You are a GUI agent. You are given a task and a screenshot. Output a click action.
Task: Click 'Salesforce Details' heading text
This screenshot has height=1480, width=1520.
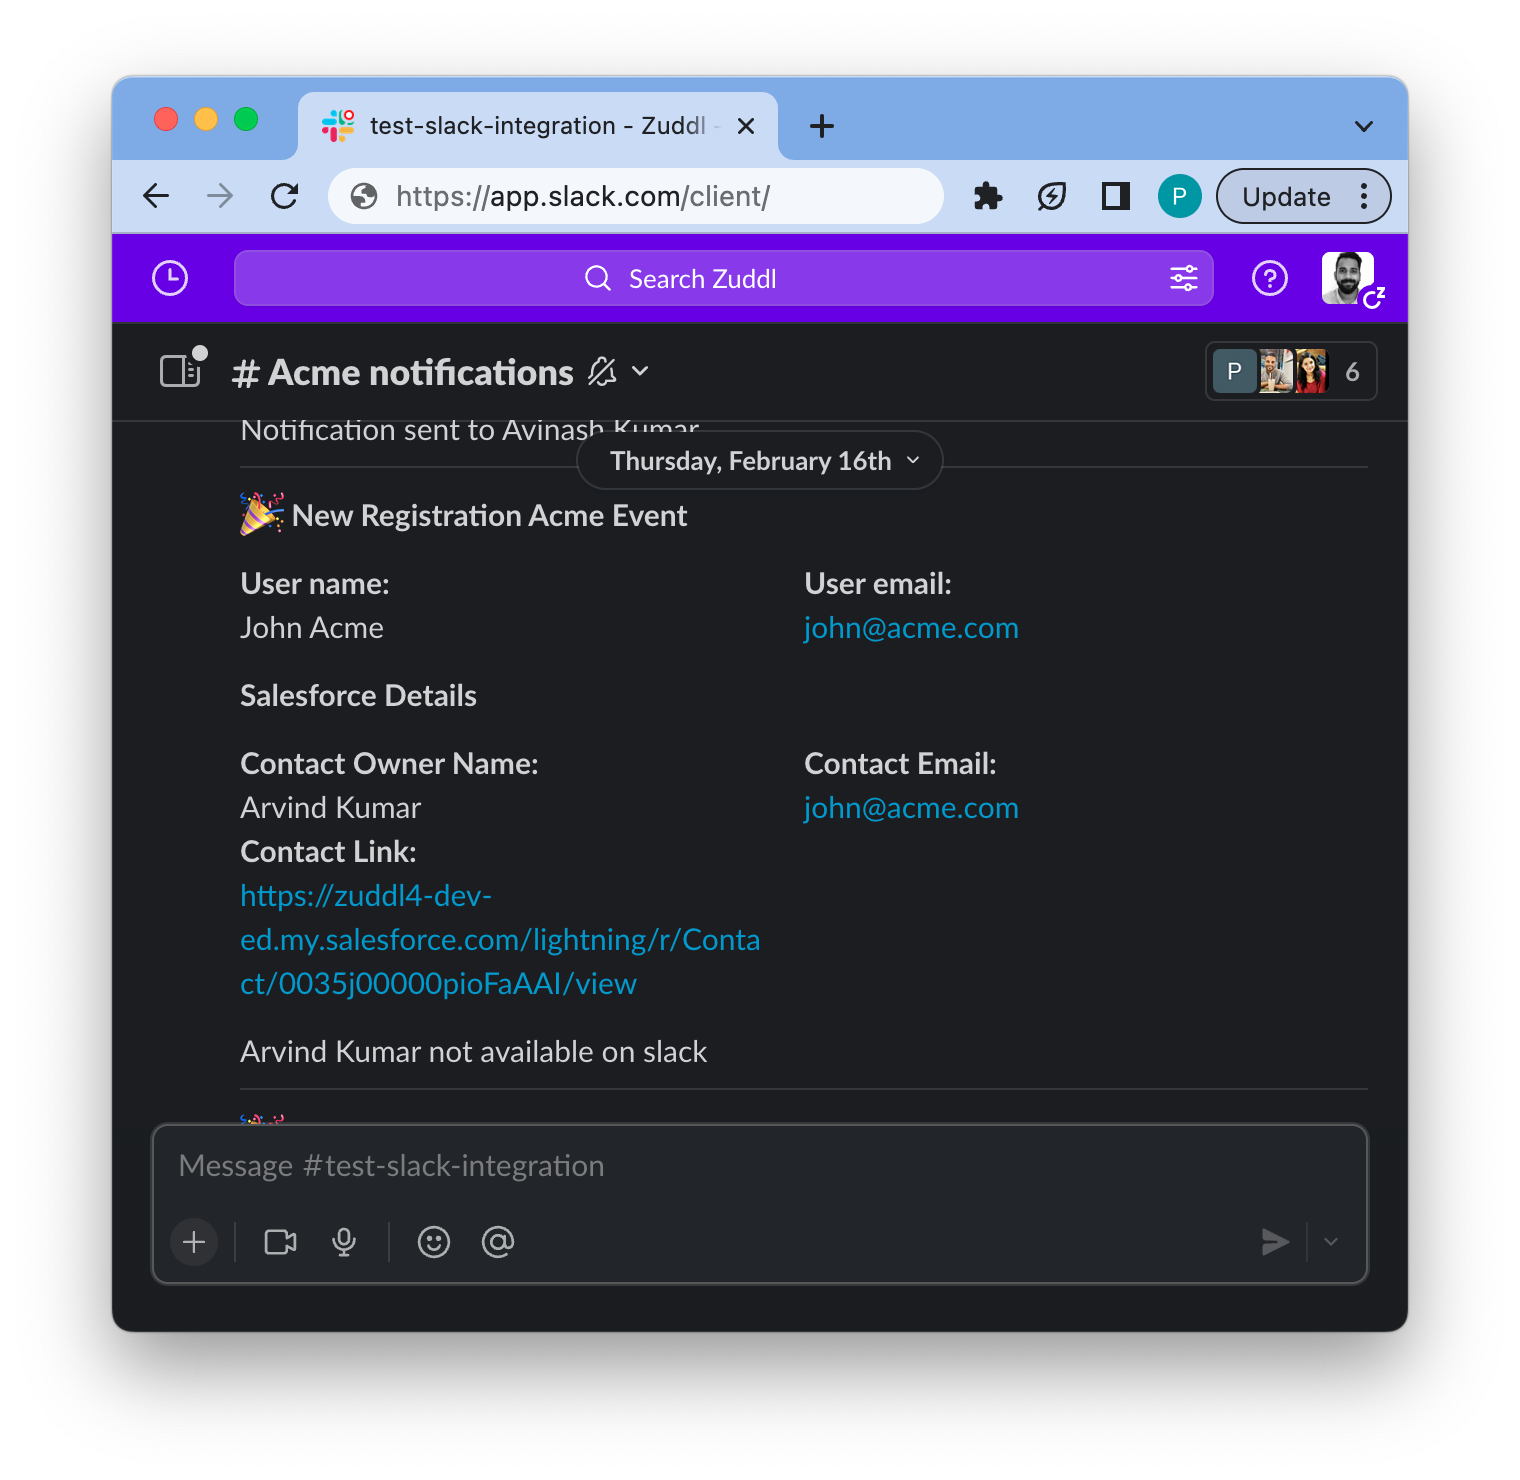(359, 696)
